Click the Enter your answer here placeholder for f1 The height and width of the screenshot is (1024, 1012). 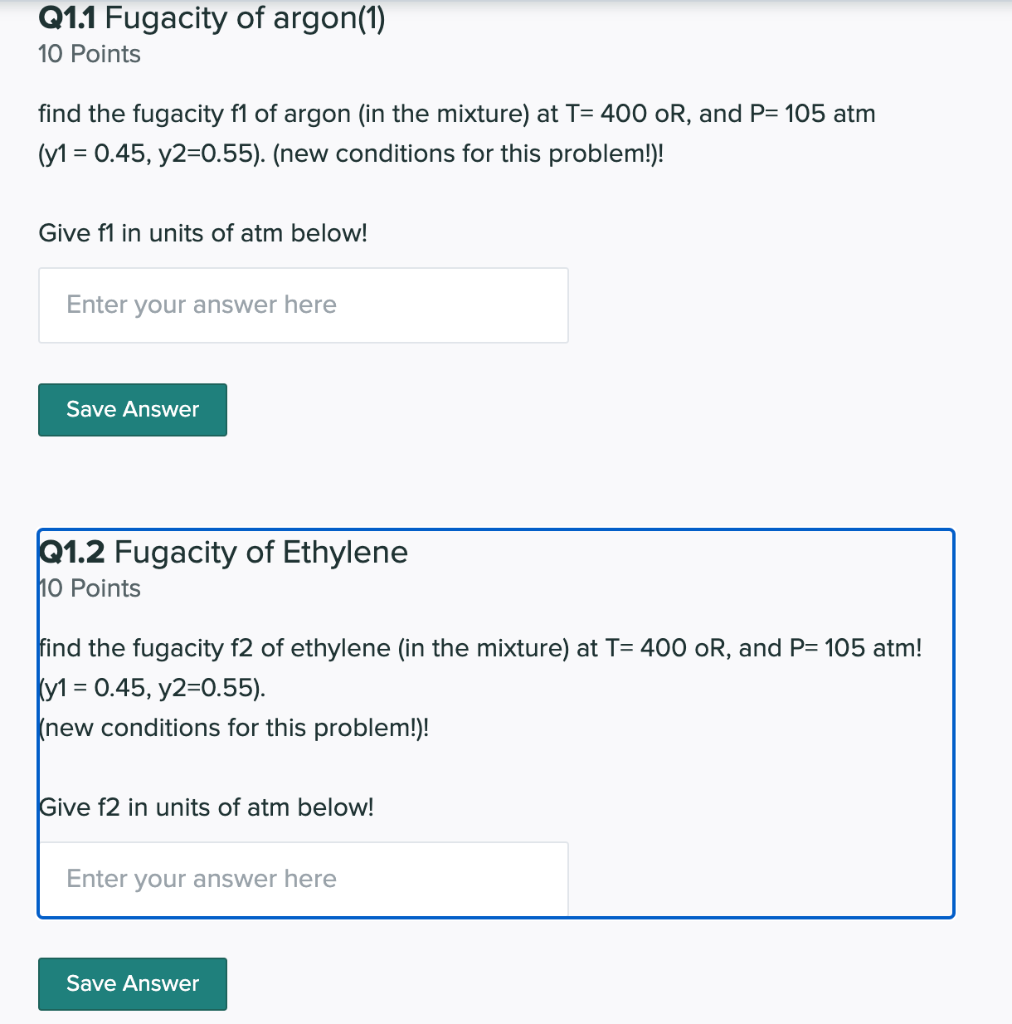(201, 304)
